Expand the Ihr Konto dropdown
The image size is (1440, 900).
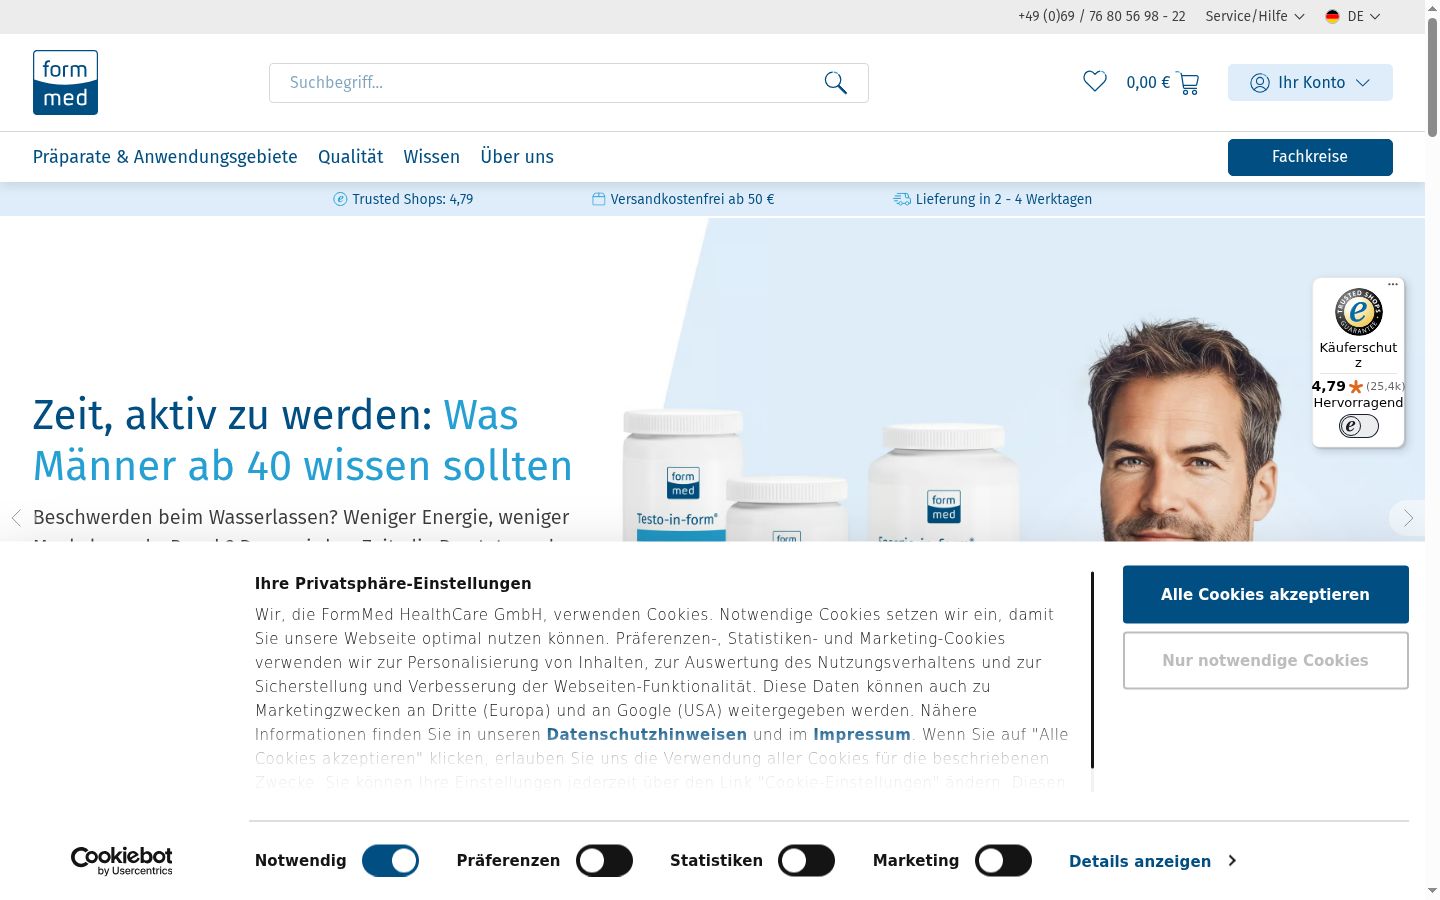pyautogui.click(x=1310, y=83)
